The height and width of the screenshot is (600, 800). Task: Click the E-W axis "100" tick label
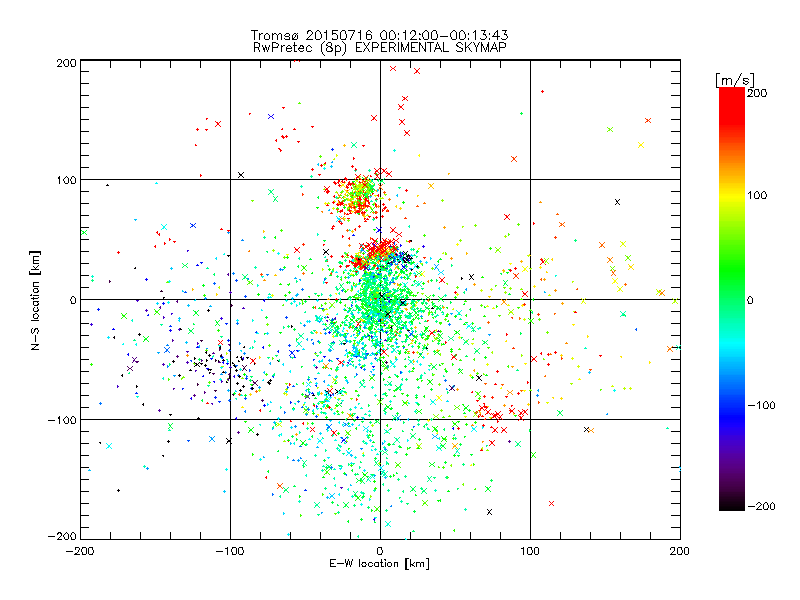coord(530,551)
